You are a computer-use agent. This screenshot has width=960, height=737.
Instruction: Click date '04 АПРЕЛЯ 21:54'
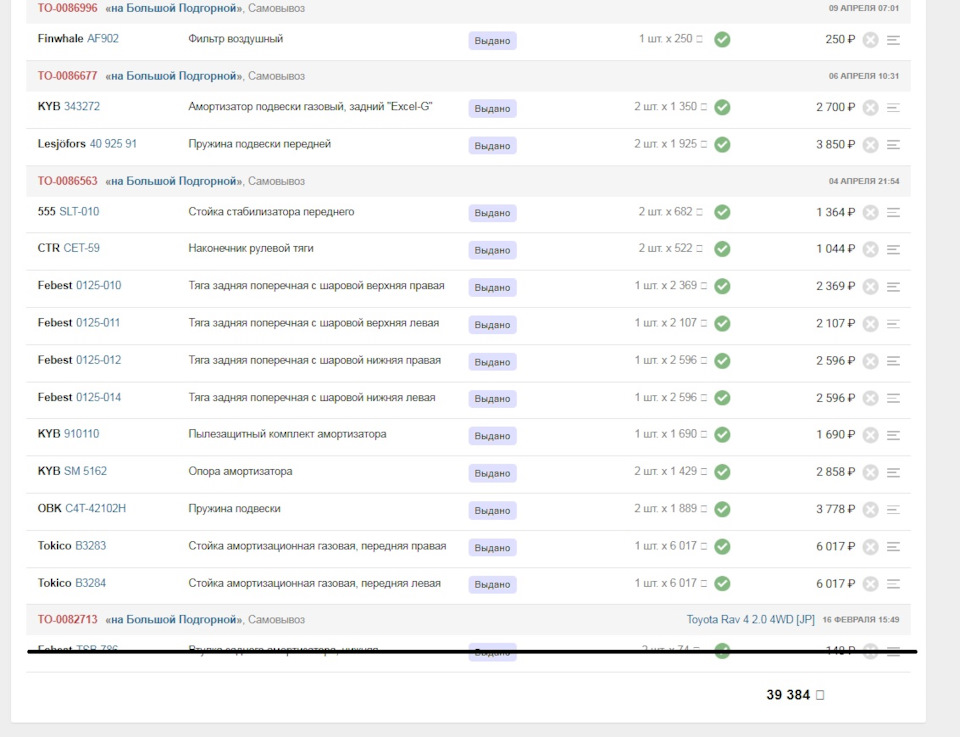(864, 181)
